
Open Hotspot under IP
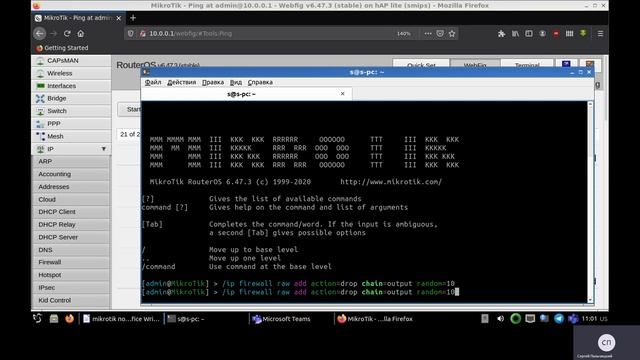71,275
